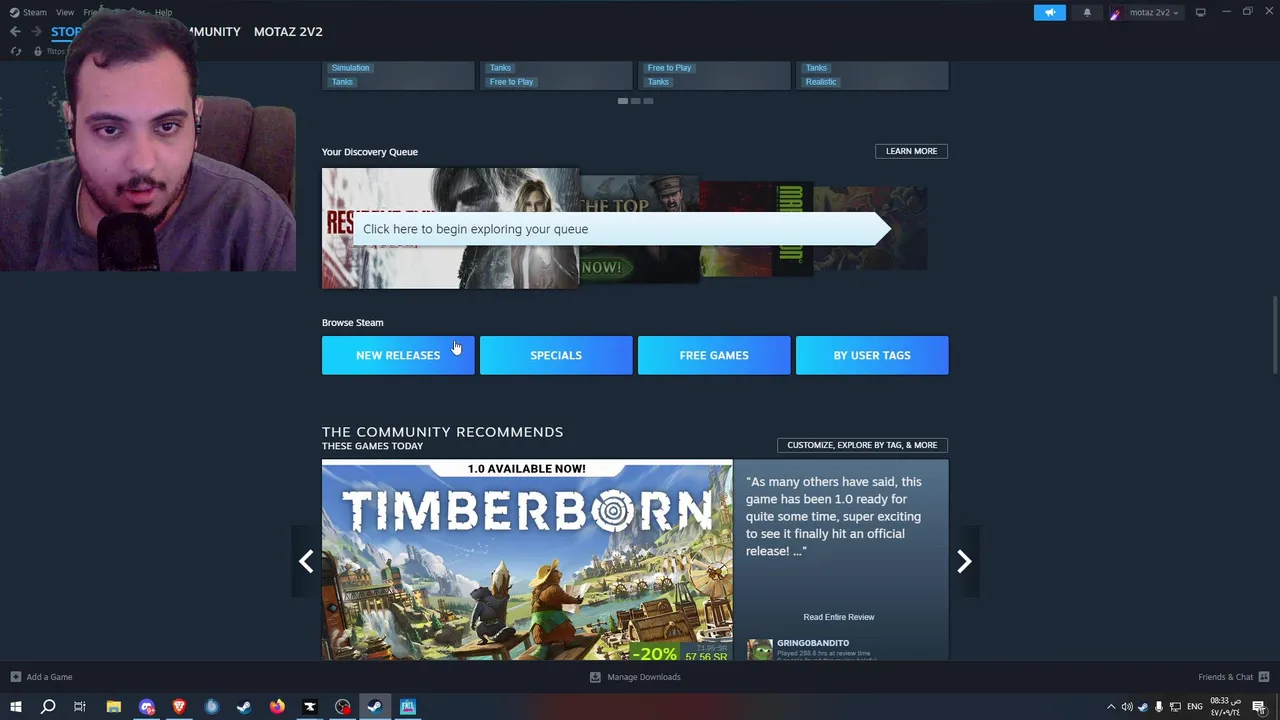1280x720 pixels.
Task: Open the Fall Guys taskbar icon
Action: pos(408,707)
